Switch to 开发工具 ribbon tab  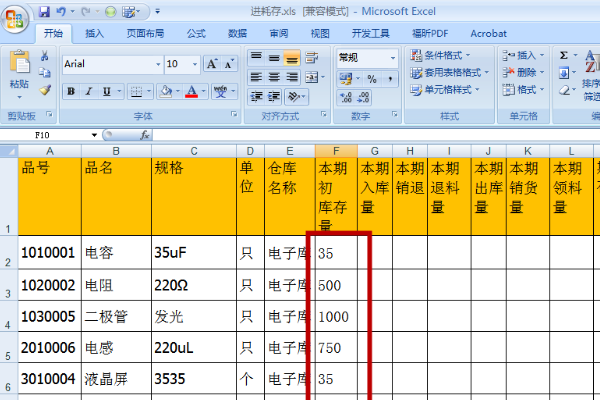point(370,34)
